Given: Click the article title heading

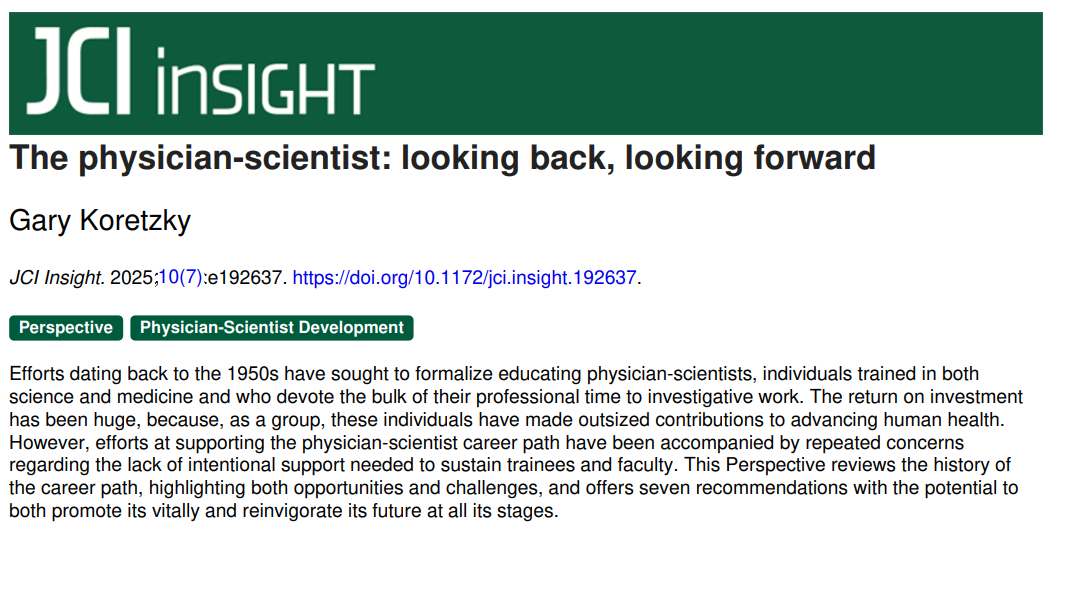Looking at the screenshot, I should coord(442,158).
